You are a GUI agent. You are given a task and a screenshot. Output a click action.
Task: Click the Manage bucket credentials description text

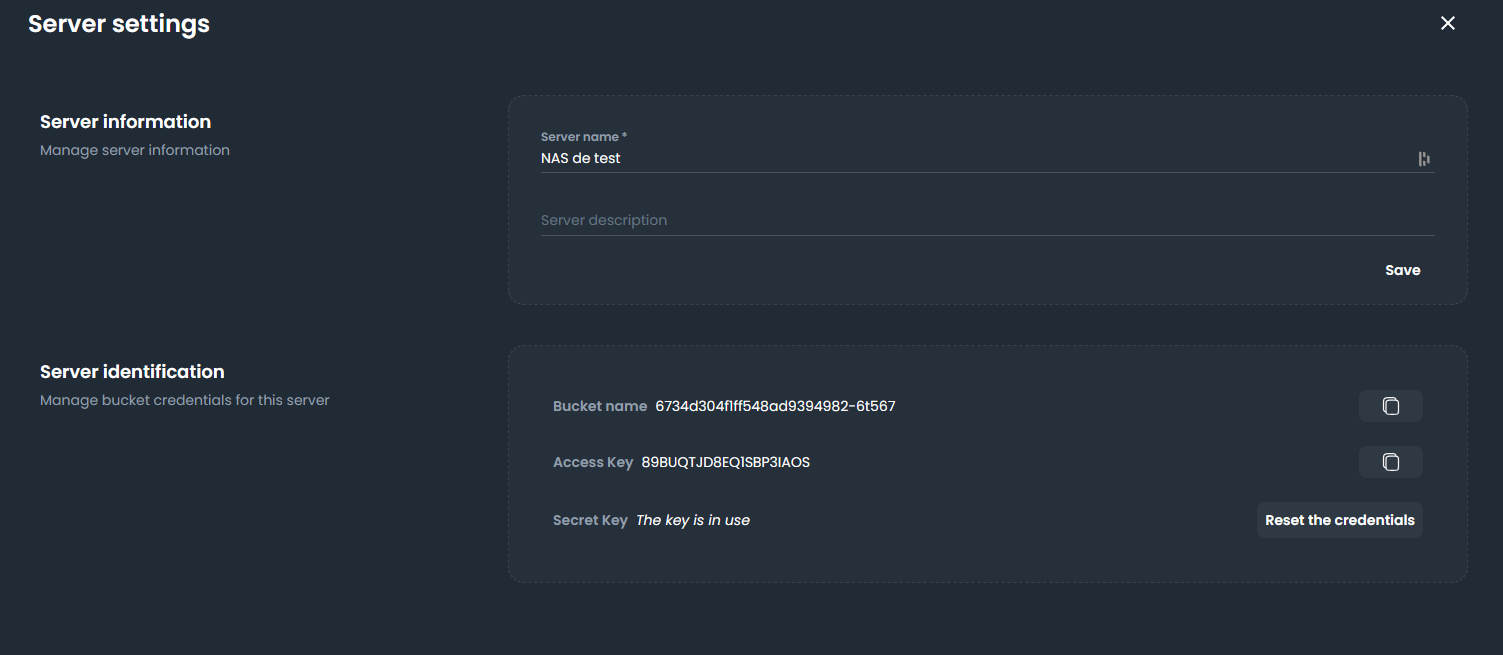point(184,399)
